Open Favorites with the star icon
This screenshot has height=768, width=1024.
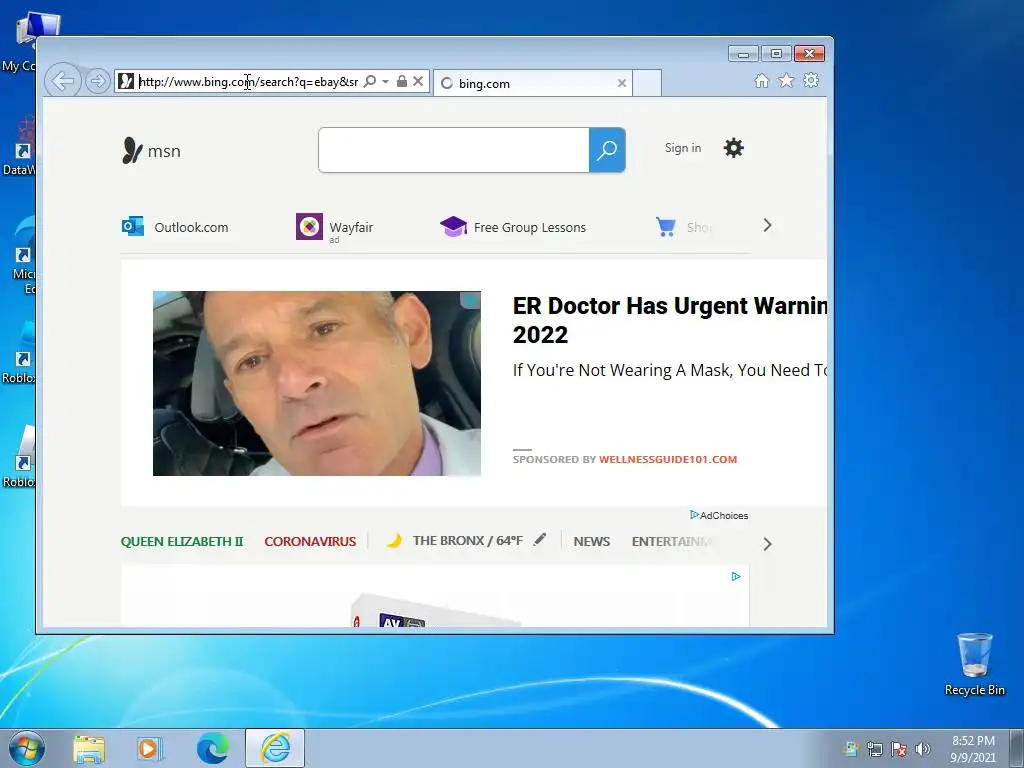pyautogui.click(x=786, y=80)
